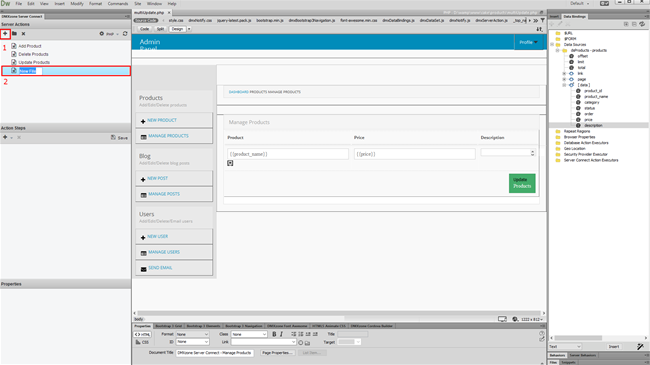Image resolution: width=650 pixels, height=365 pixels.
Task: Select the Add Product server action
Action: (x=30, y=46)
